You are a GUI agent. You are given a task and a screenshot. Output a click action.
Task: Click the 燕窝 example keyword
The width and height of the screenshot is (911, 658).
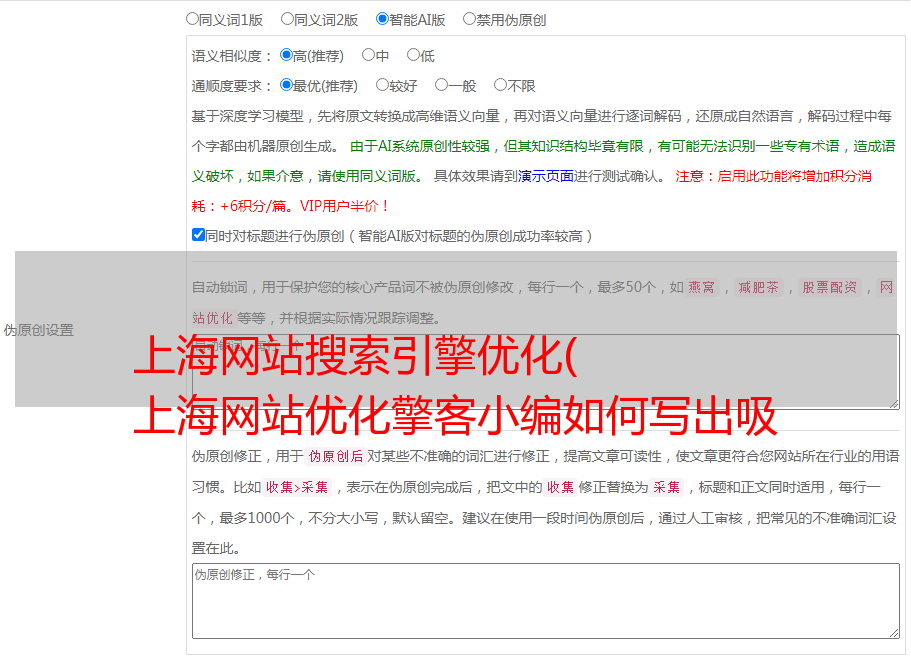coord(701,287)
